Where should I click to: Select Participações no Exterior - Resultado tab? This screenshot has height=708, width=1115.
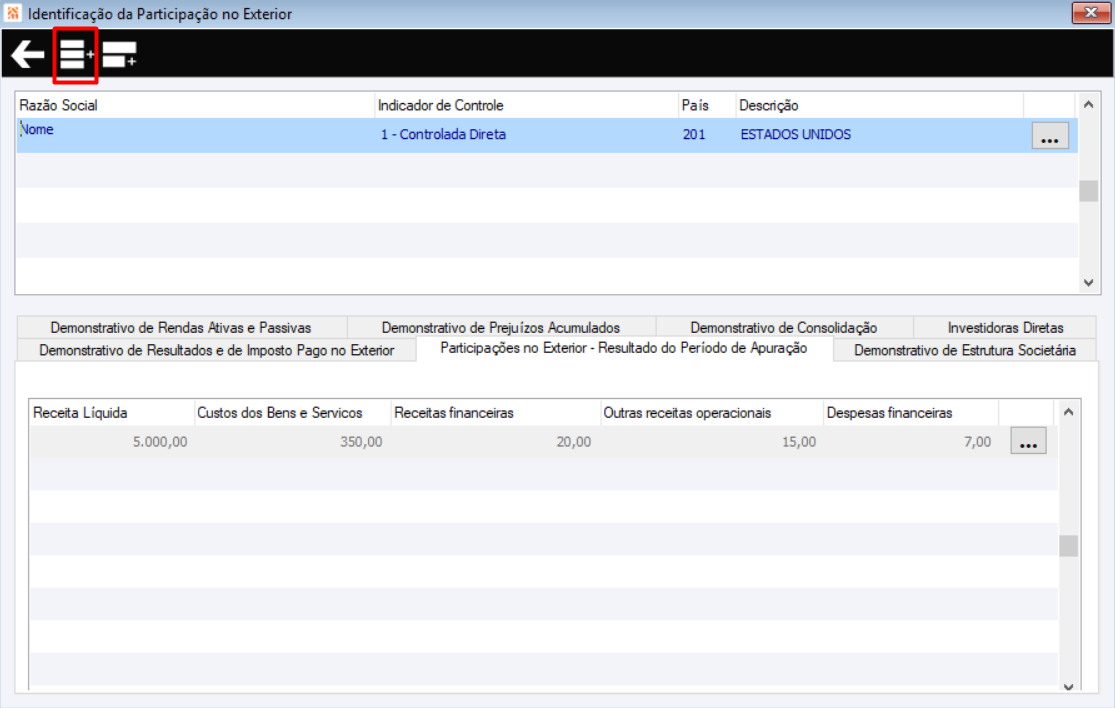point(624,348)
